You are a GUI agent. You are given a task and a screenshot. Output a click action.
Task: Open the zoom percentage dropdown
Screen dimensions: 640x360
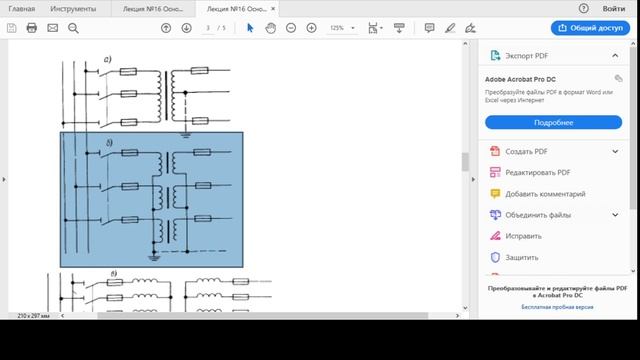click(353, 28)
